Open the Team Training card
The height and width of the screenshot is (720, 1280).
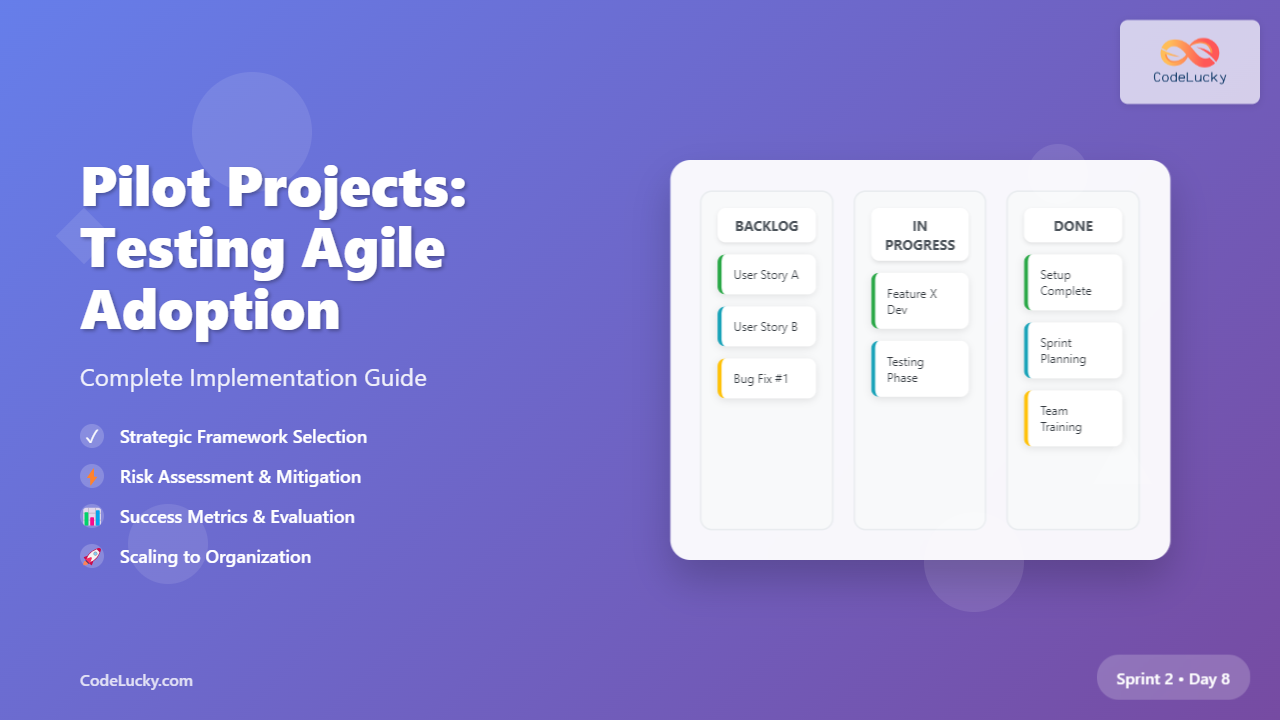pyautogui.click(x=1073, y=419)
